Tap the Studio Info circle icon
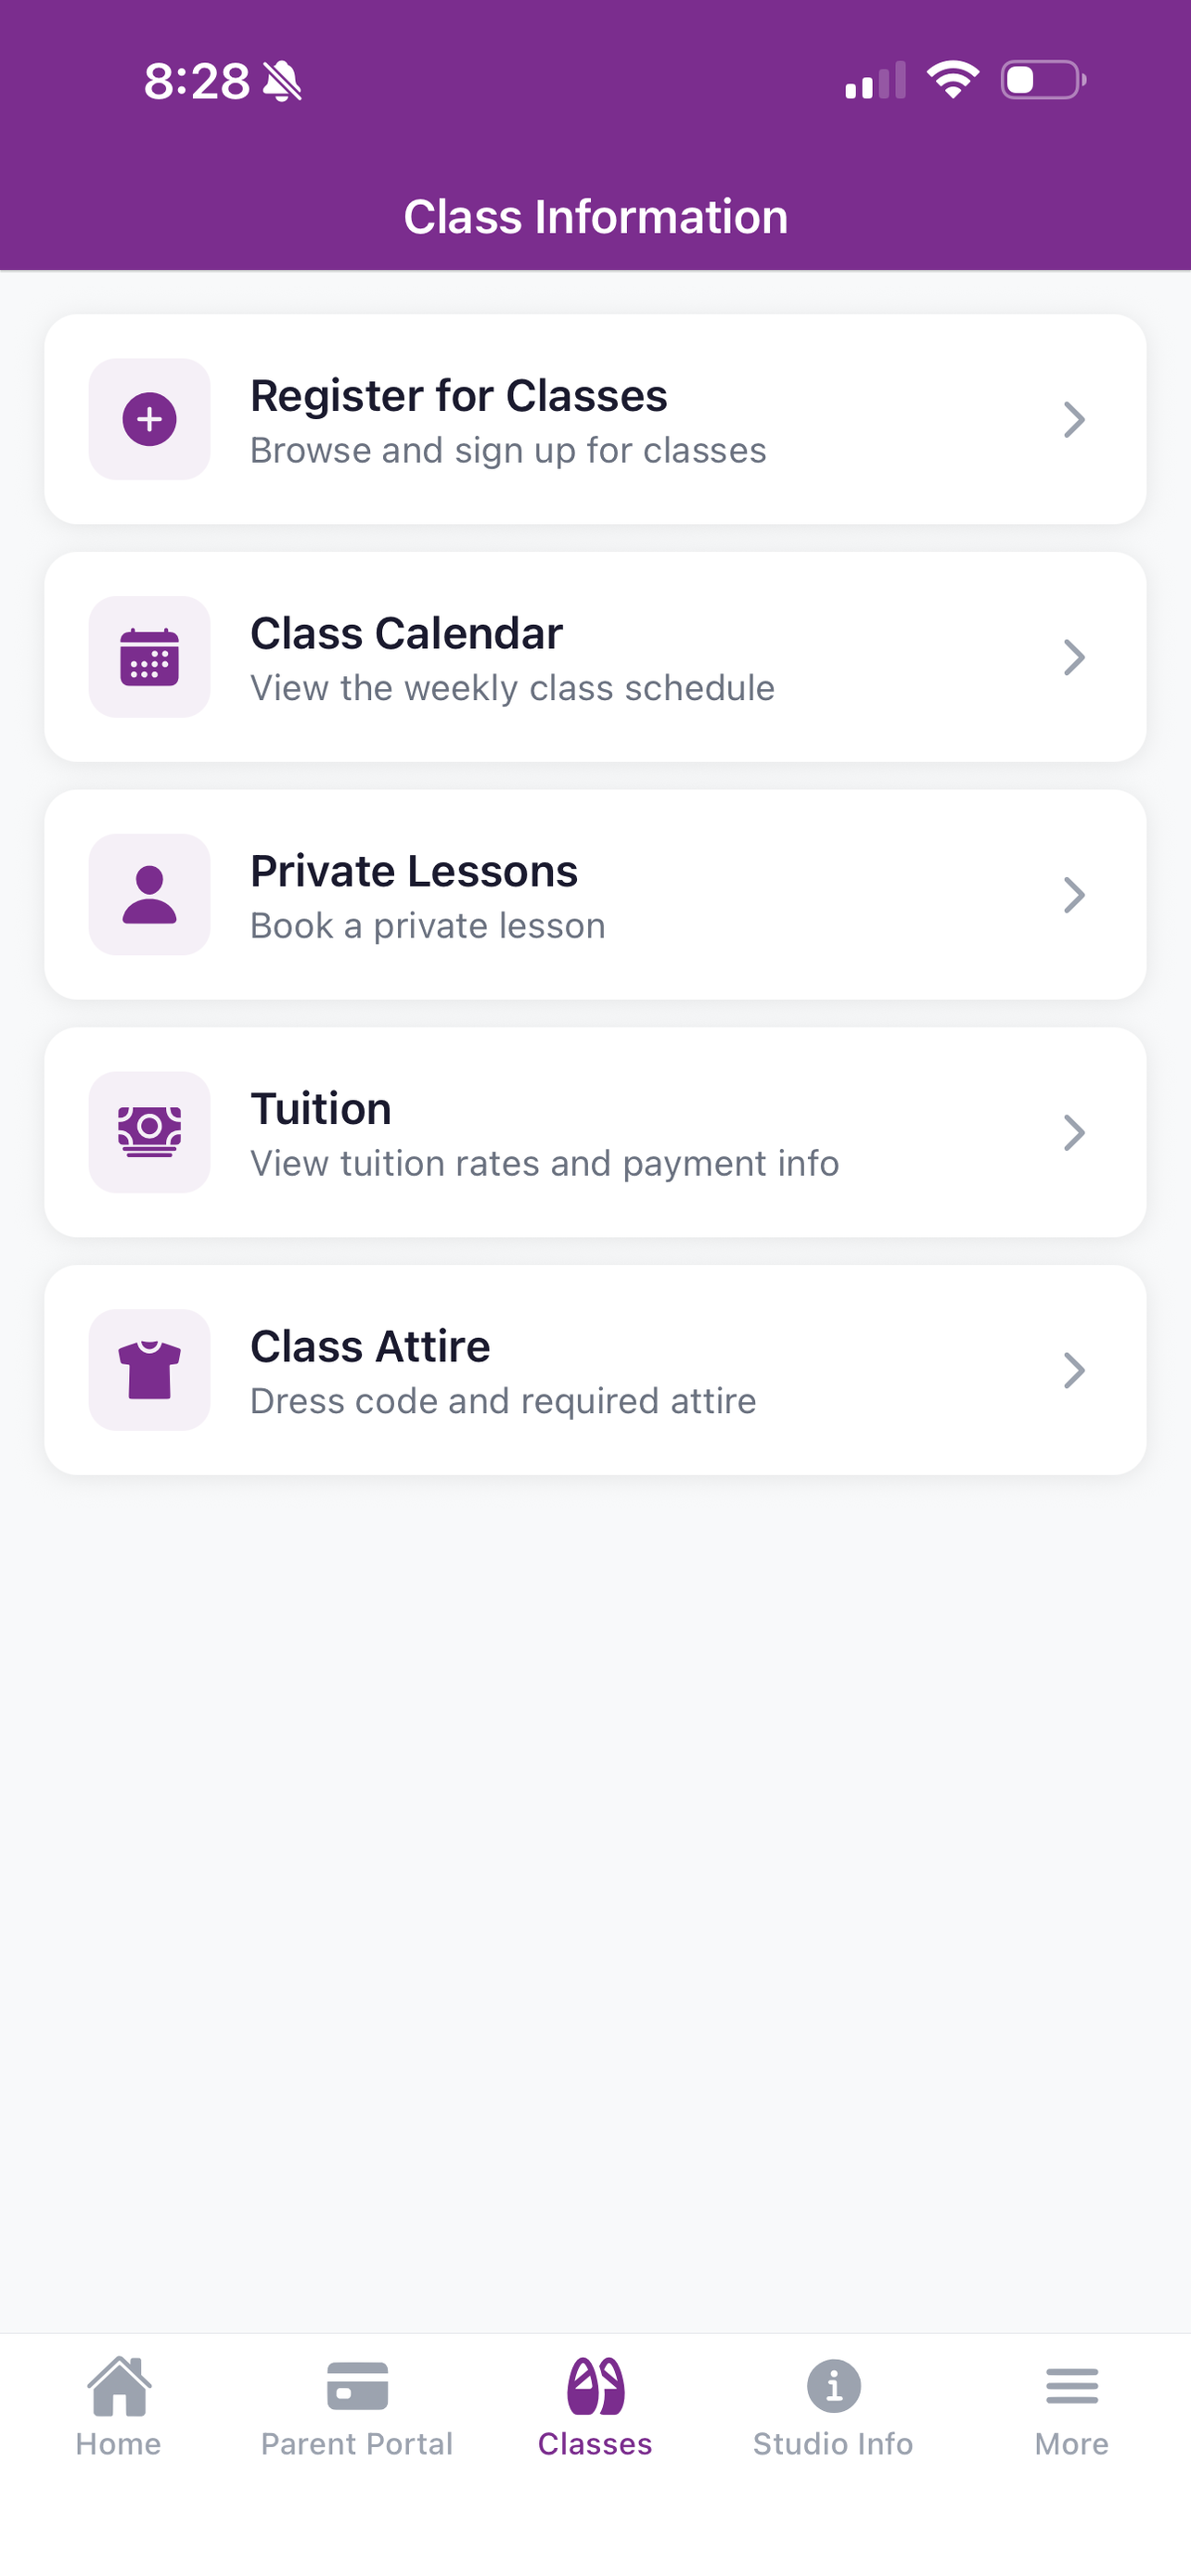Screen dimensions: 1191x2576 coord(833,2386)
